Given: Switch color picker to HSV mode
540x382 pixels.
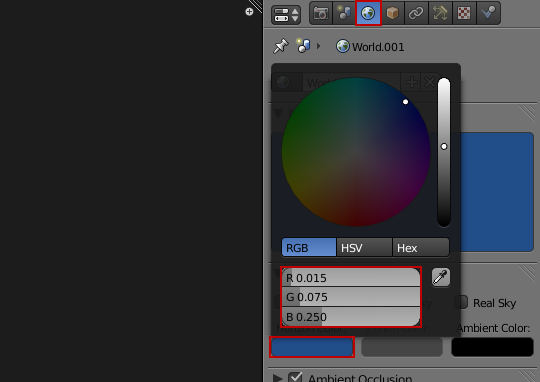Looking at the screenshot, I should point(364,247).
